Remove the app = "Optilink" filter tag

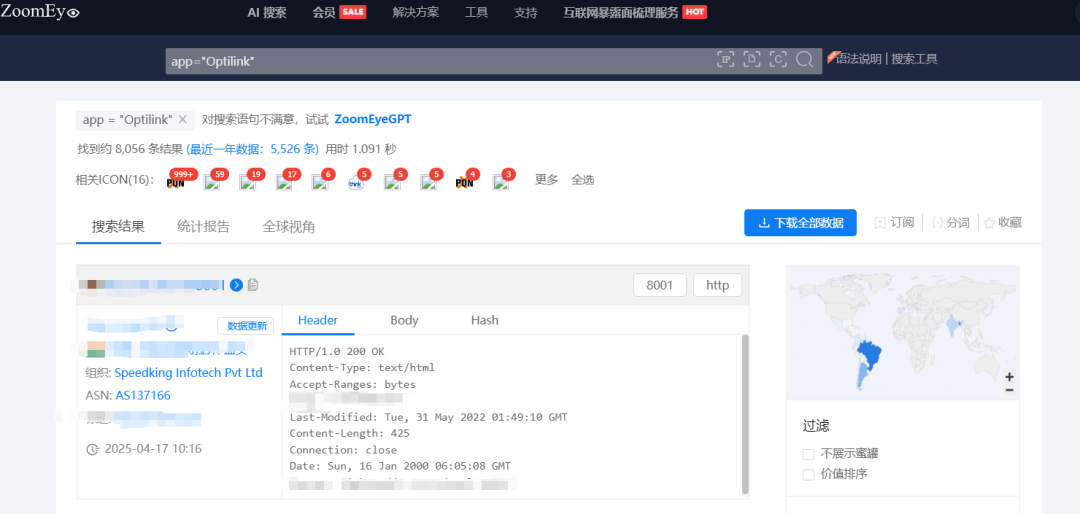(x=183, y=119)
